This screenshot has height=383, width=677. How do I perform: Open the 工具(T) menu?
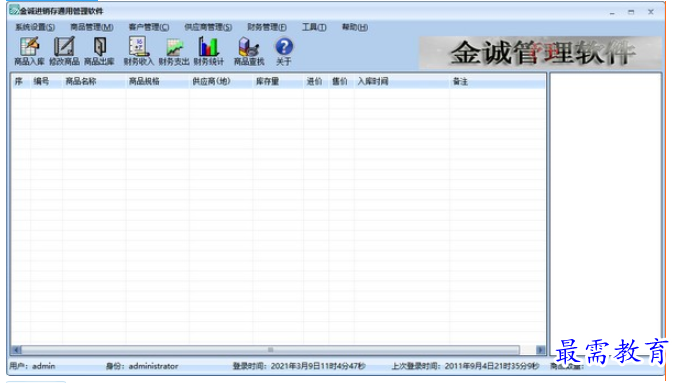[314, 27]
